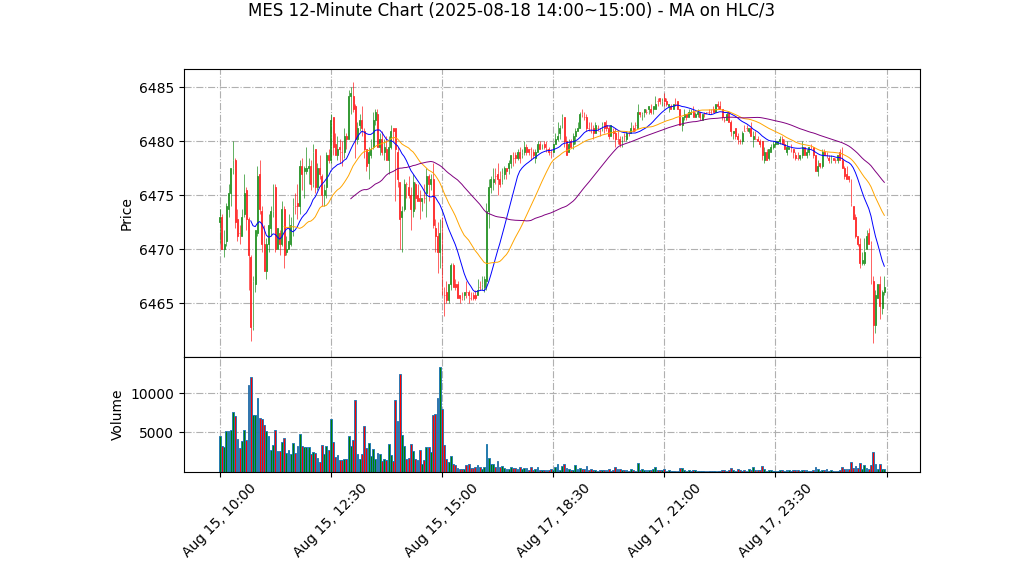Click the Aug 15, 10:00 time label
Image resolution: width=1022 pixels, height=575 pixels.
point(218,520)
